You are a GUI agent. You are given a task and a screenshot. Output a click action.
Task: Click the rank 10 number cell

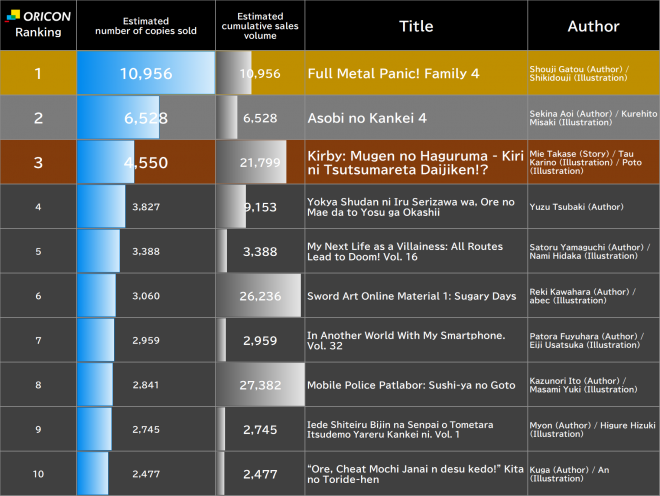(38, 474)
